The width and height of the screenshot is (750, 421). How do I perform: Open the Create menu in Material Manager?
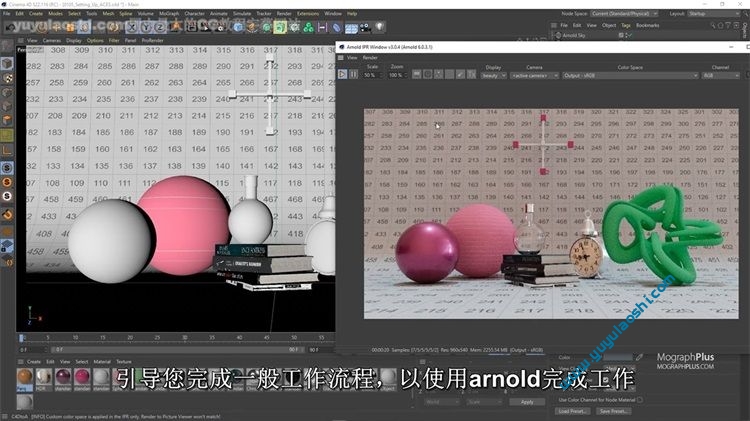(x=33, y=362)
